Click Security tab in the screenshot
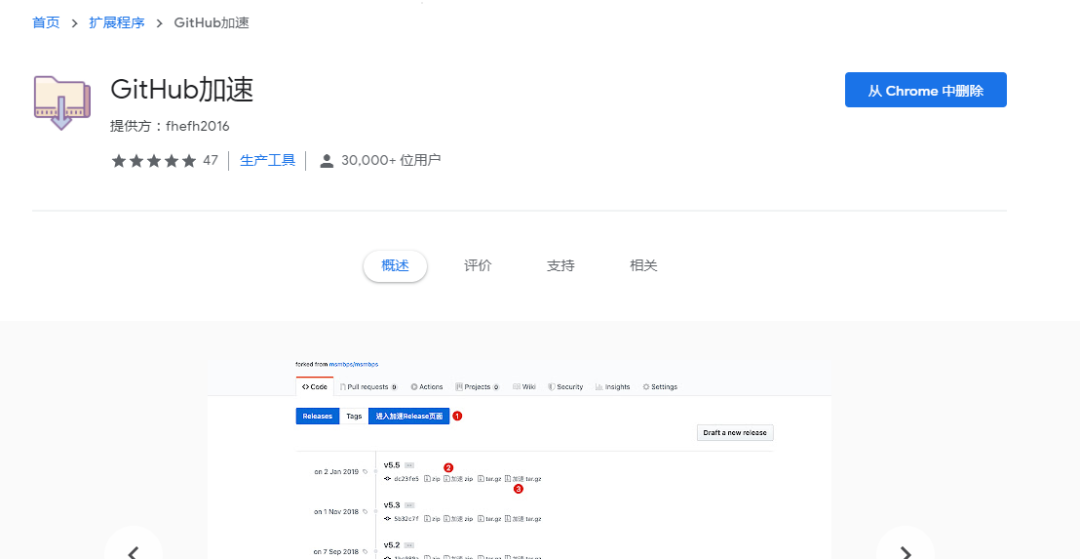Image resolution: width=1080 pixels, height=559 pixels. (x=565, y=387)
